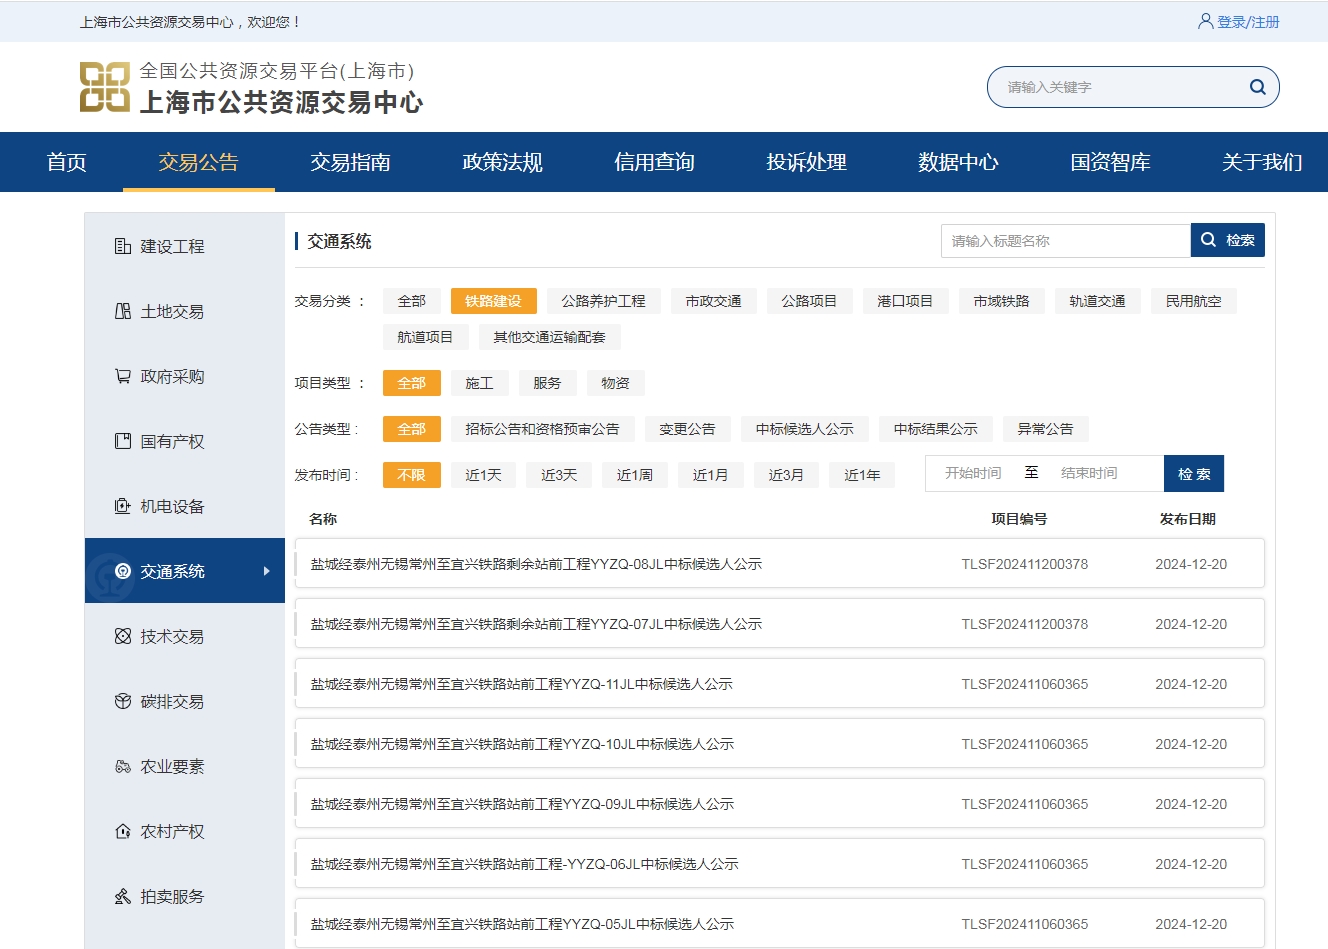Select 其他交通运输配套 category filter

click(550, 337)
